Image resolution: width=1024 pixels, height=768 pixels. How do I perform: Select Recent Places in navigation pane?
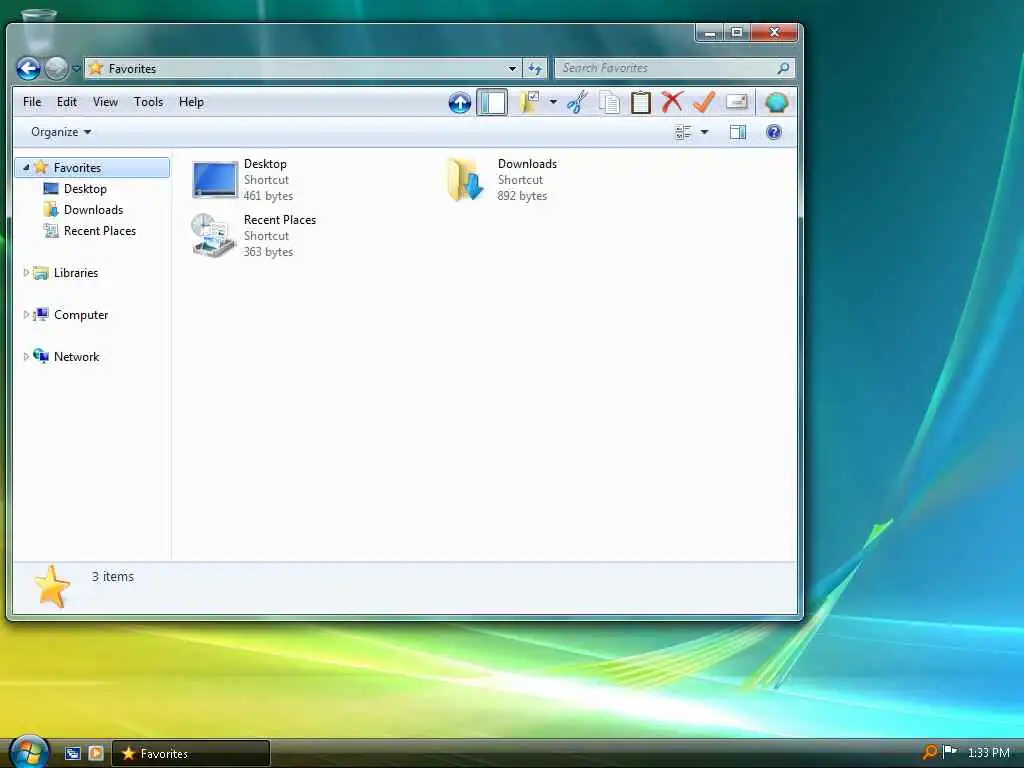[100, 231]
